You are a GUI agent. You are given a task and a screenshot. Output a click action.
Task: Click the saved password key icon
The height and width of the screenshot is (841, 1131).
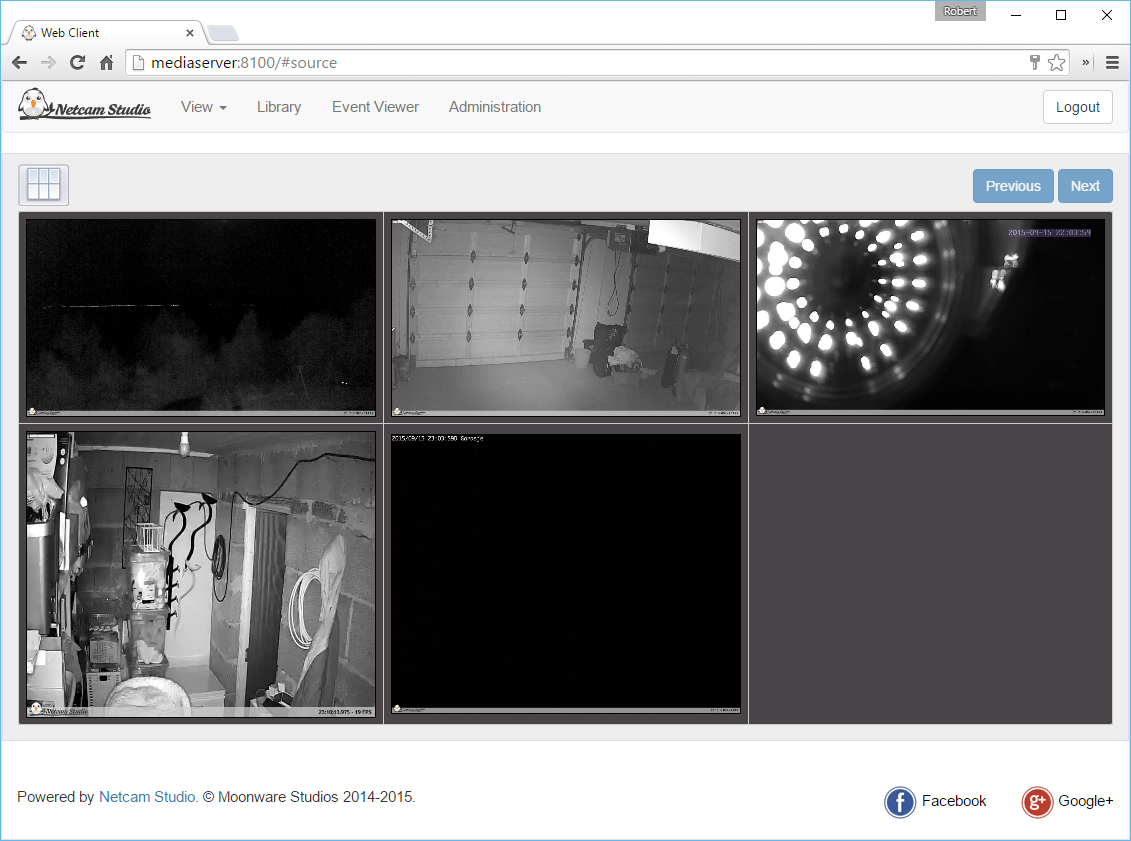[1034, 63]
